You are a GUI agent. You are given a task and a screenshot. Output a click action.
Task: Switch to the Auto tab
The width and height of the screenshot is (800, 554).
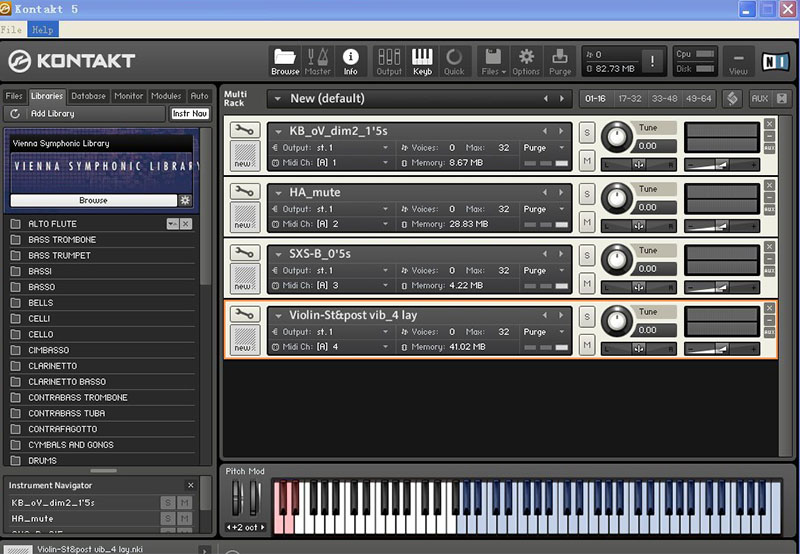click(x=199, y=96)
